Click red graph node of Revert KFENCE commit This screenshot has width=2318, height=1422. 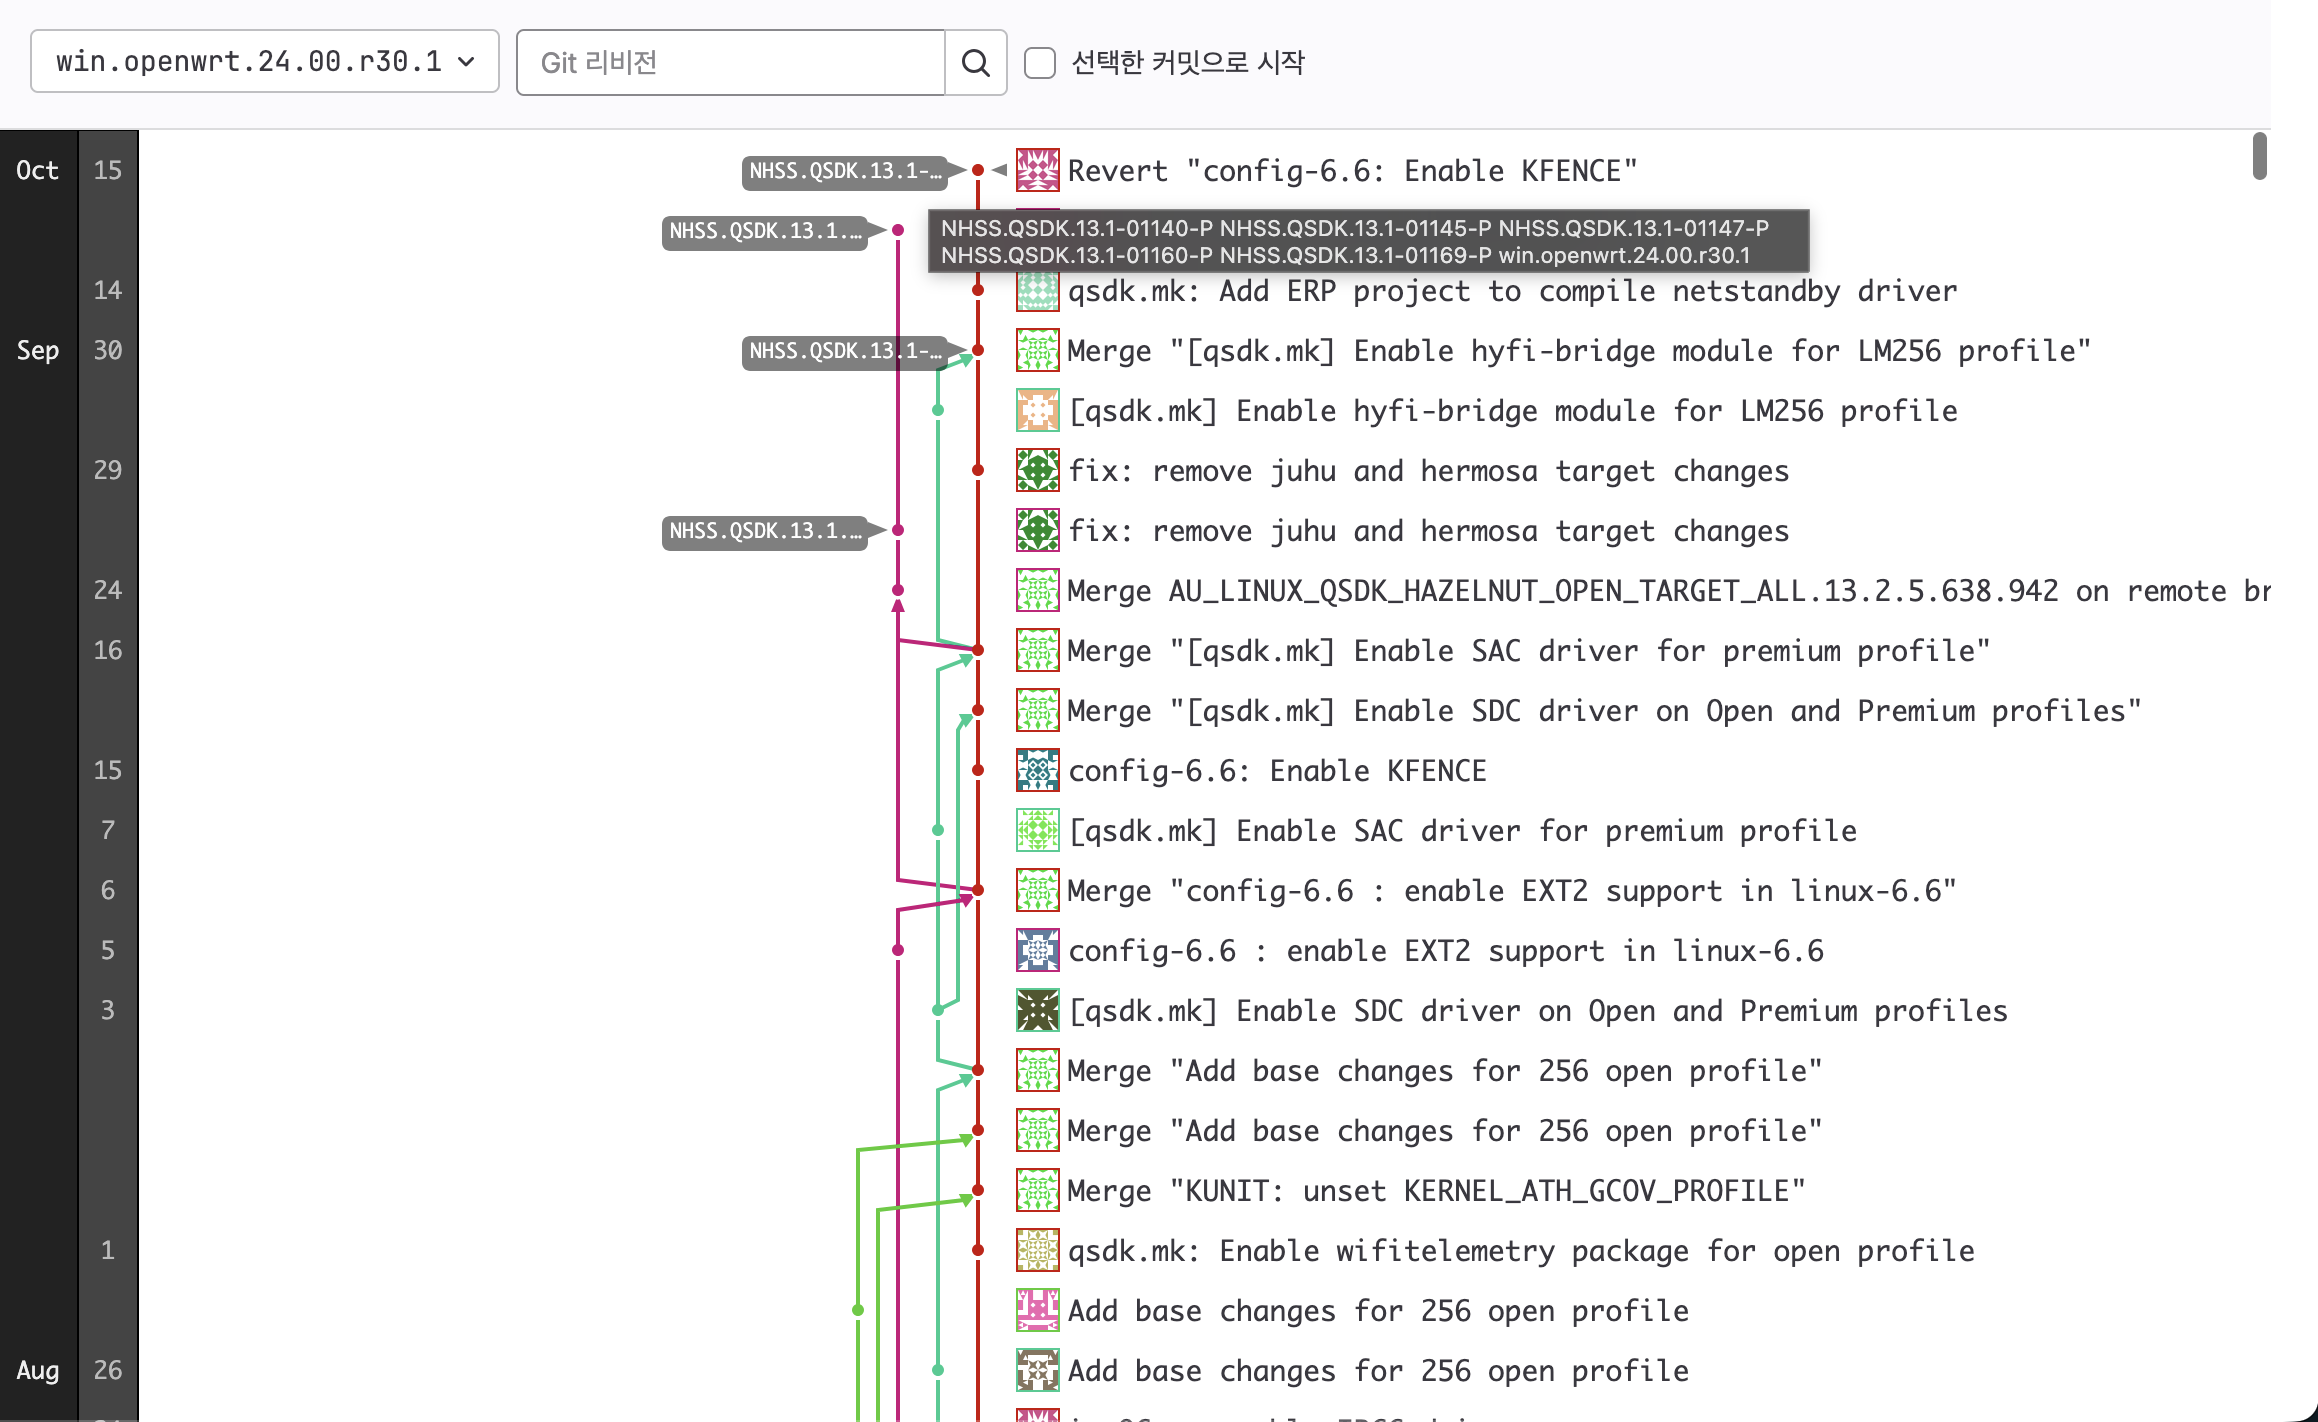coord(978,170)
